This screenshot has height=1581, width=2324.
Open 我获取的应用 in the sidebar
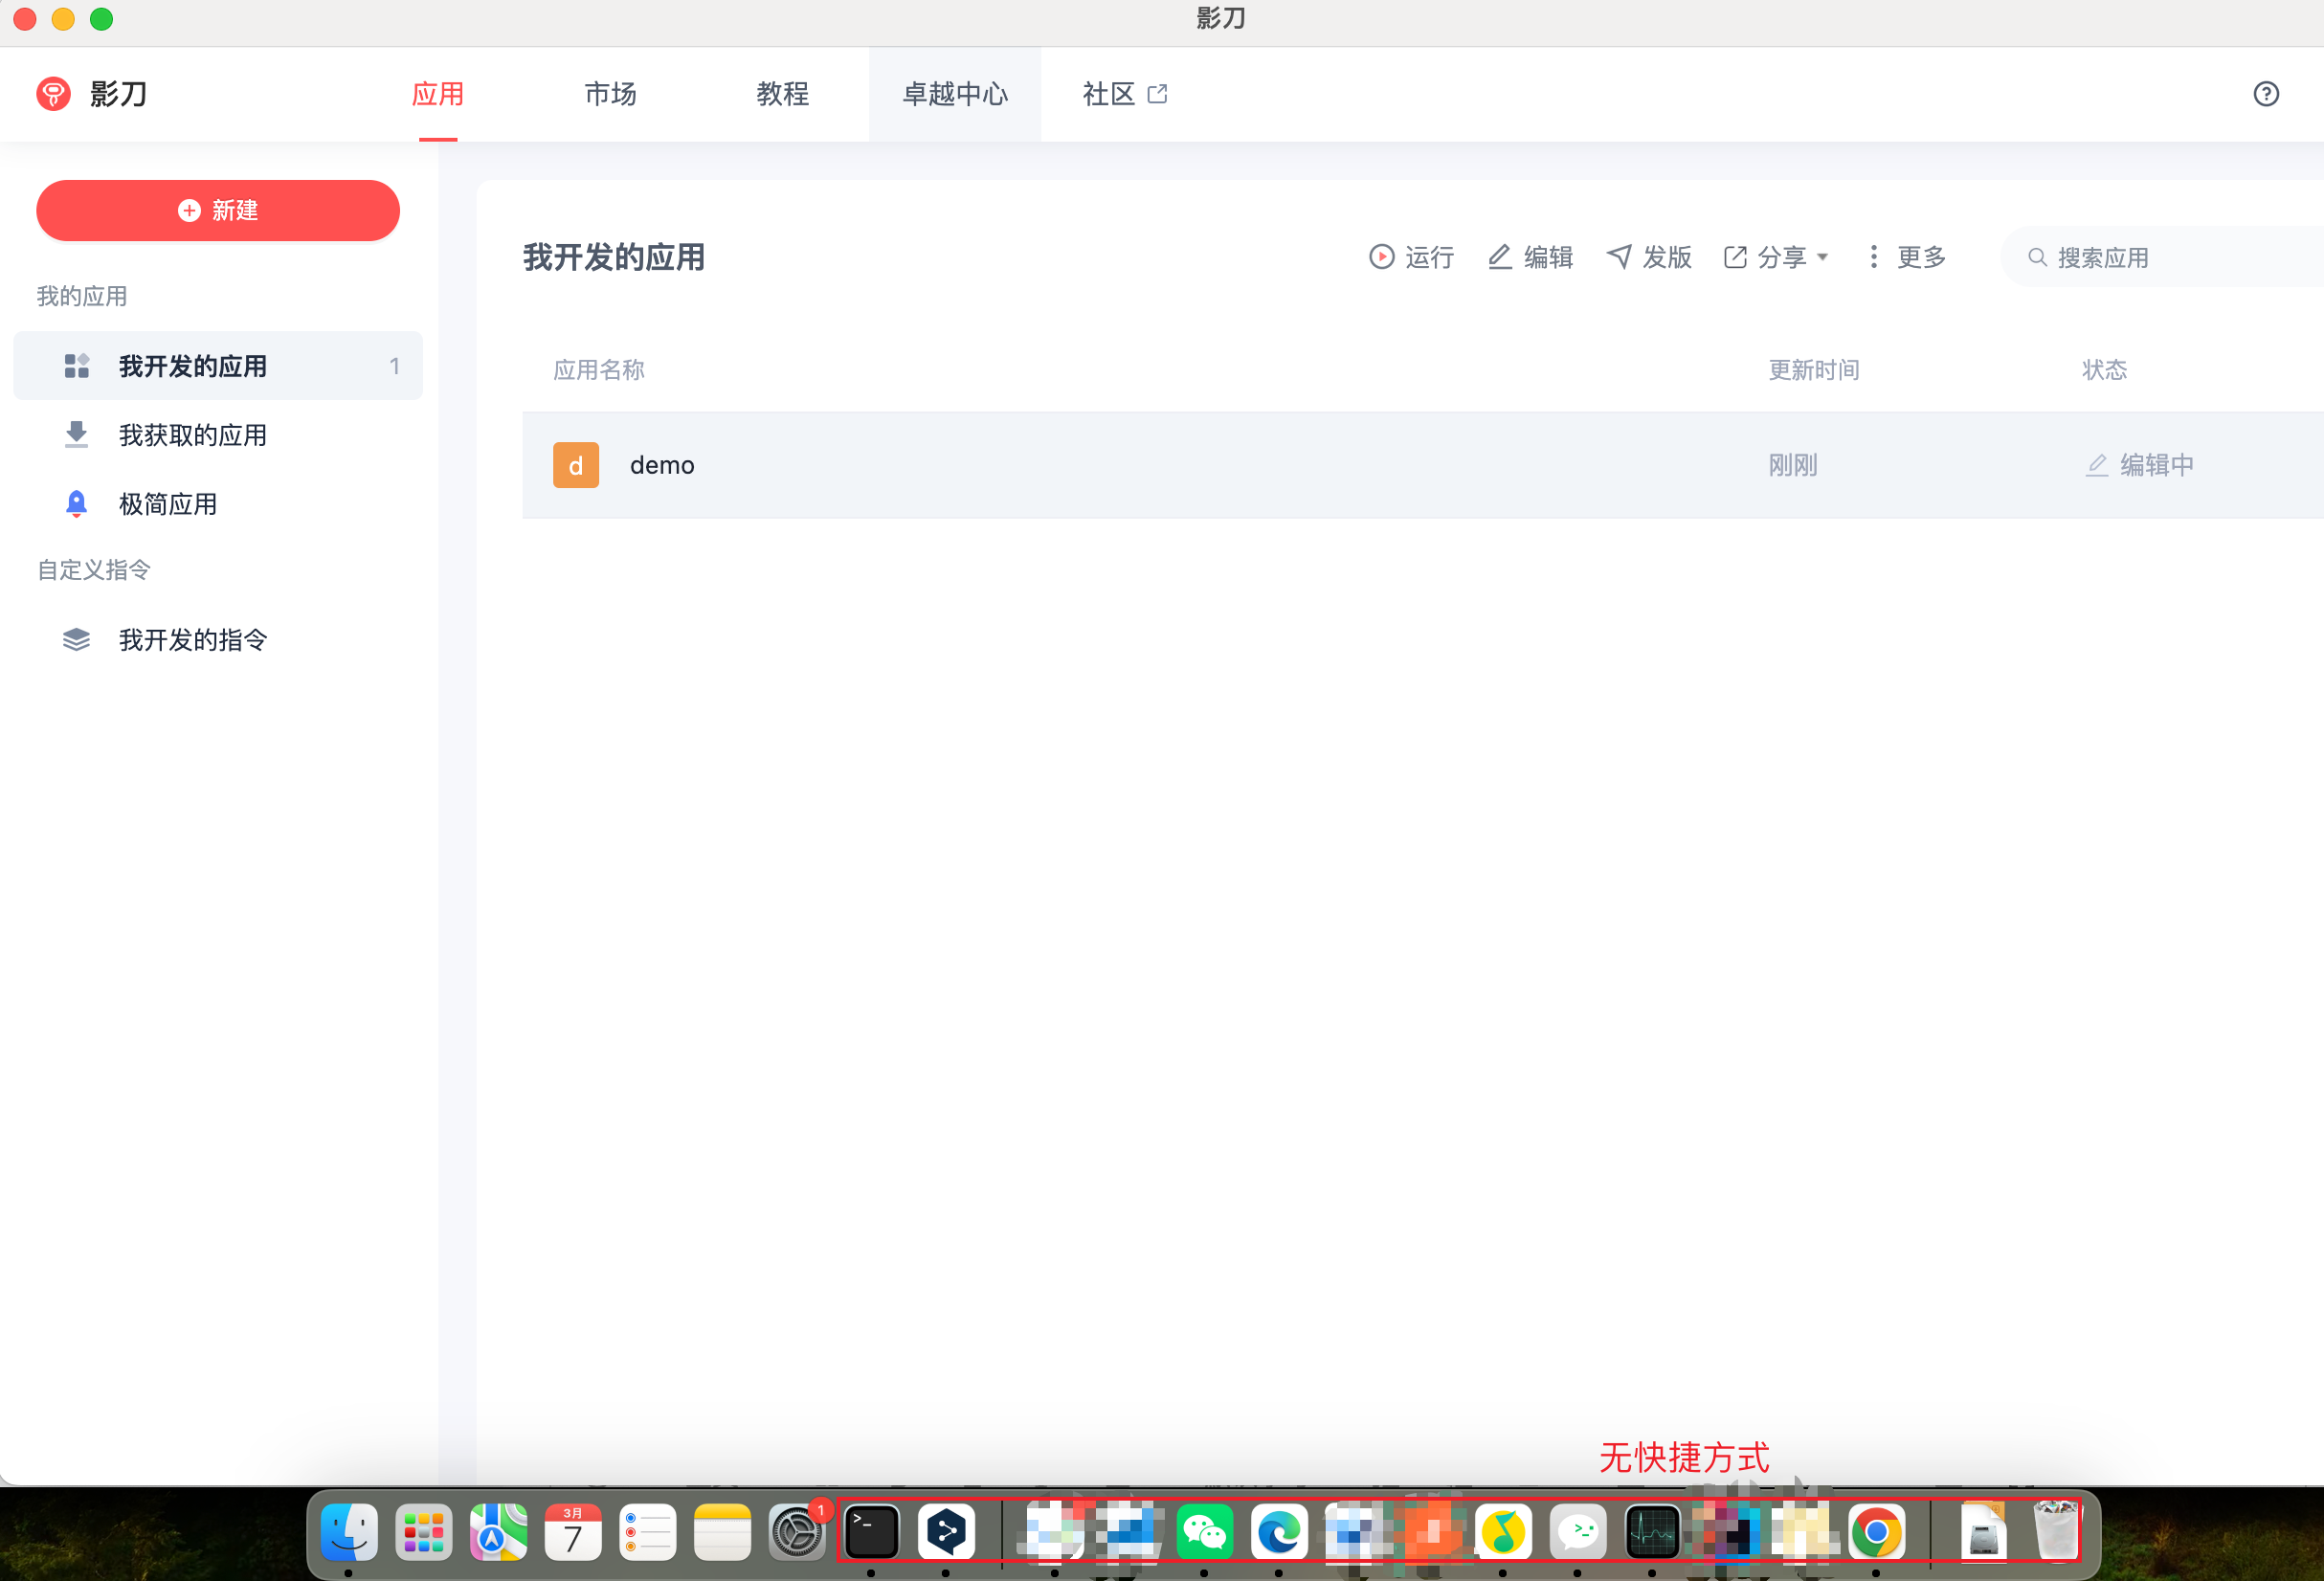pyautogui.click(x=218, y=435)
